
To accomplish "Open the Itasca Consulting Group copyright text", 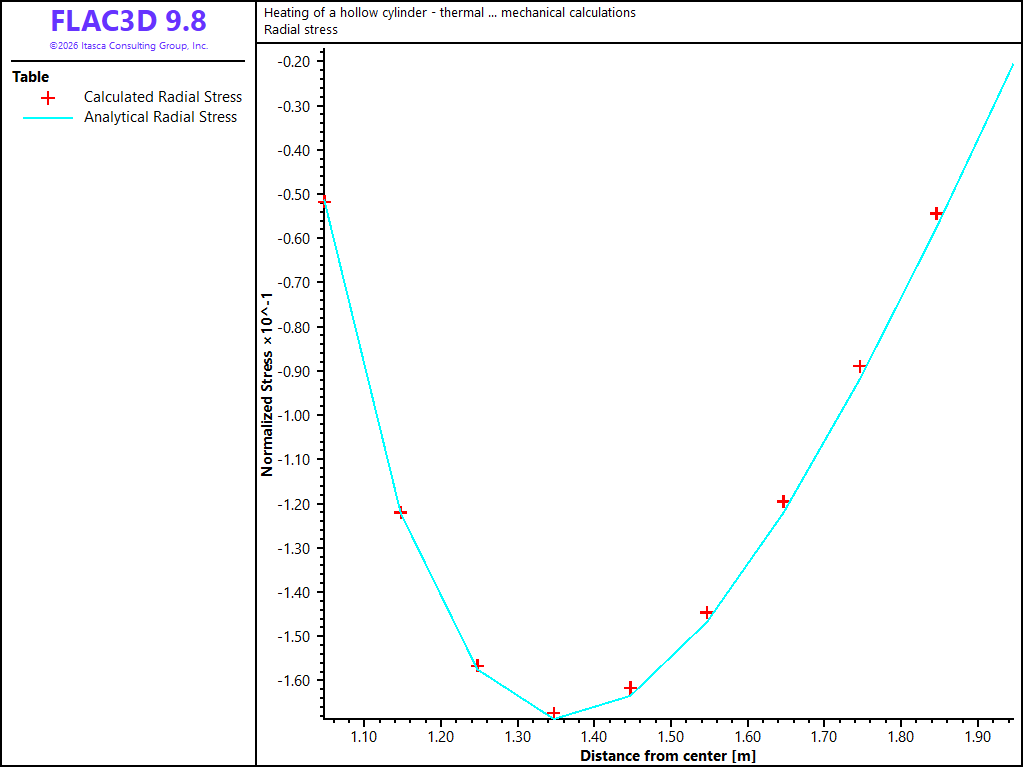I will pos(128,46).
